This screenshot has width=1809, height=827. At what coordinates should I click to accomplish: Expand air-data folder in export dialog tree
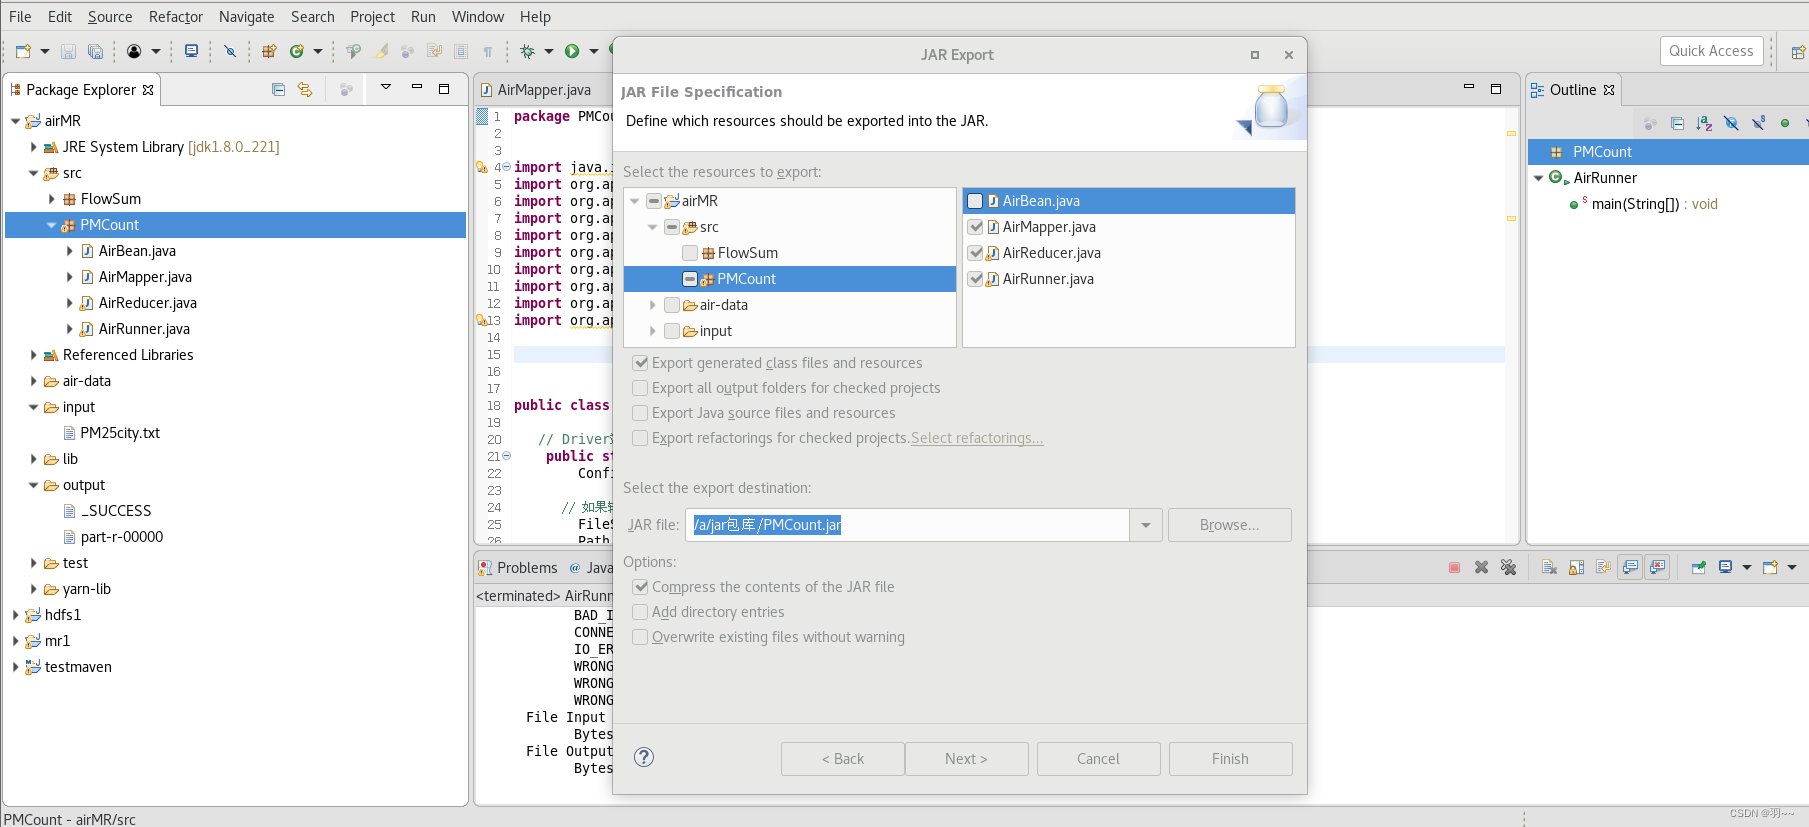pos(653,305)
